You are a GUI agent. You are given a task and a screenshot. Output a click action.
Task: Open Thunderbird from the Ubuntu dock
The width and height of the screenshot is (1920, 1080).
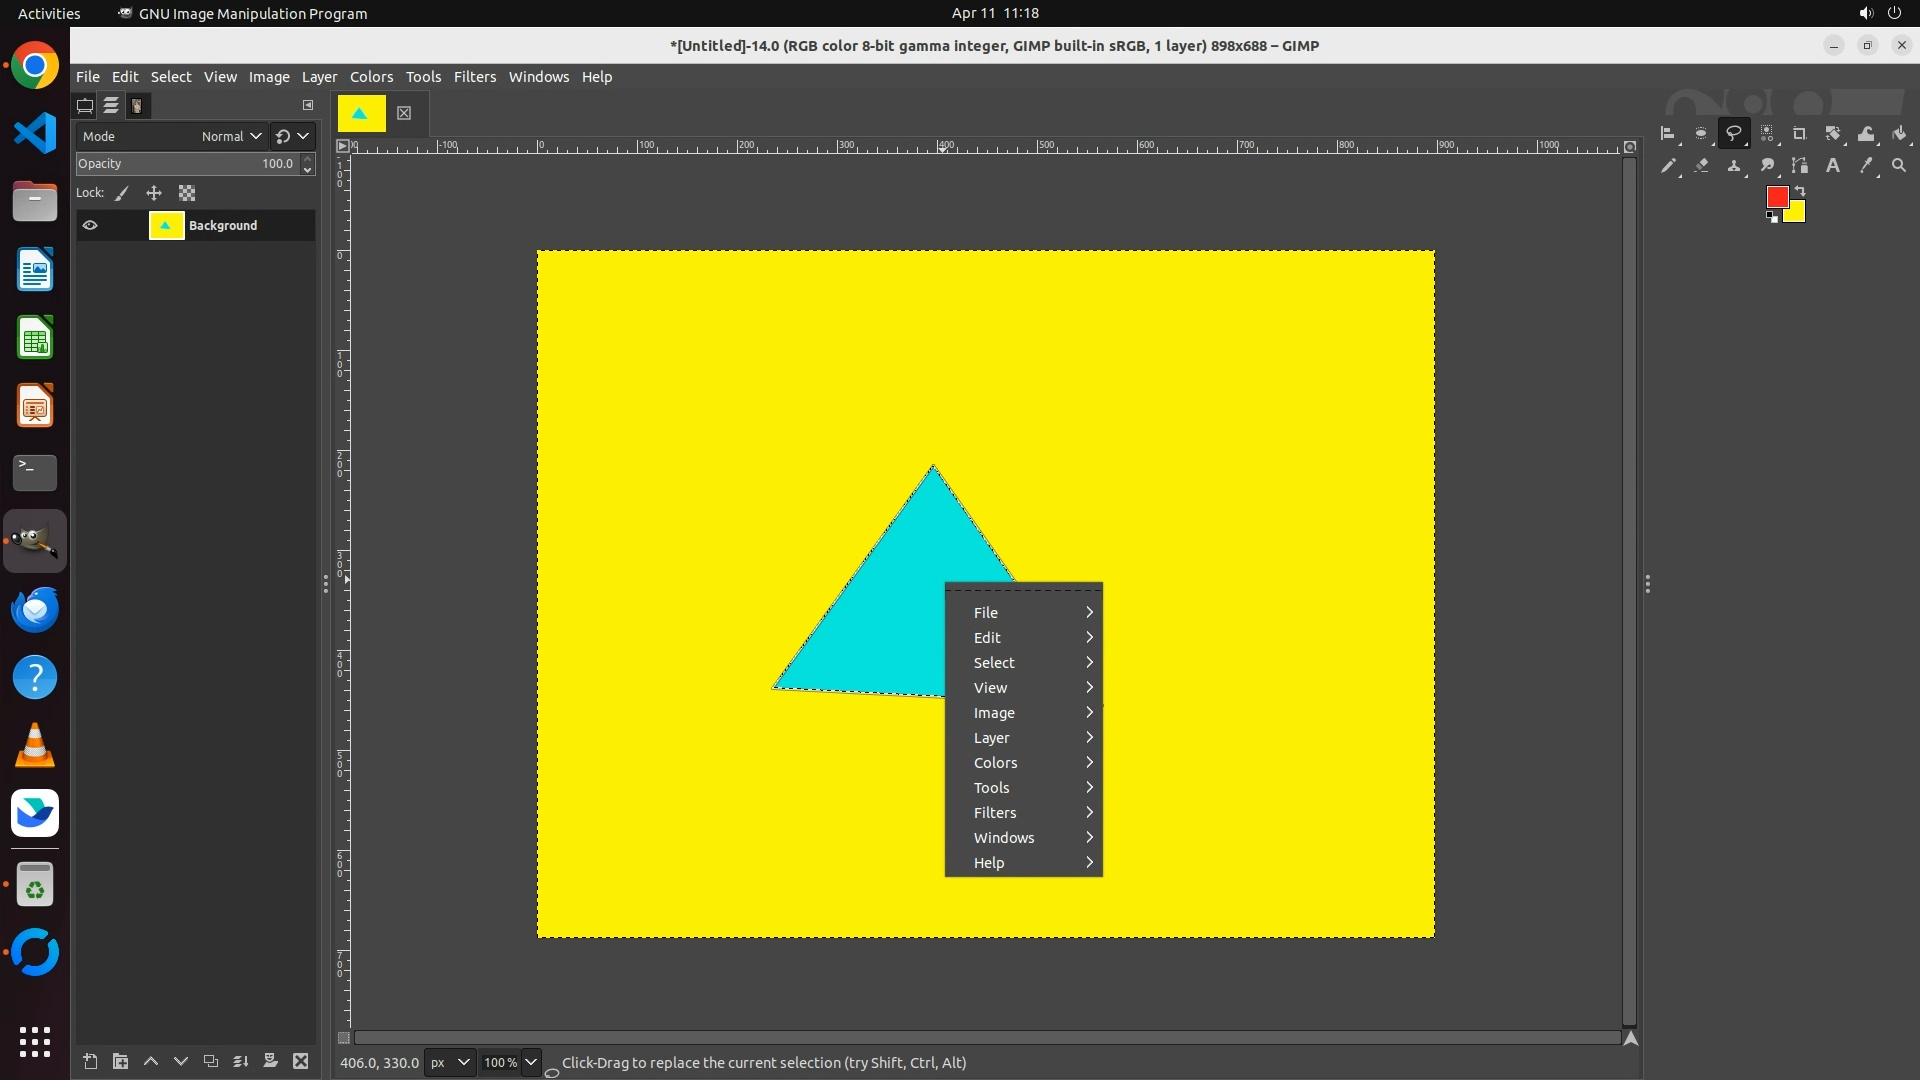pos(35,609)
